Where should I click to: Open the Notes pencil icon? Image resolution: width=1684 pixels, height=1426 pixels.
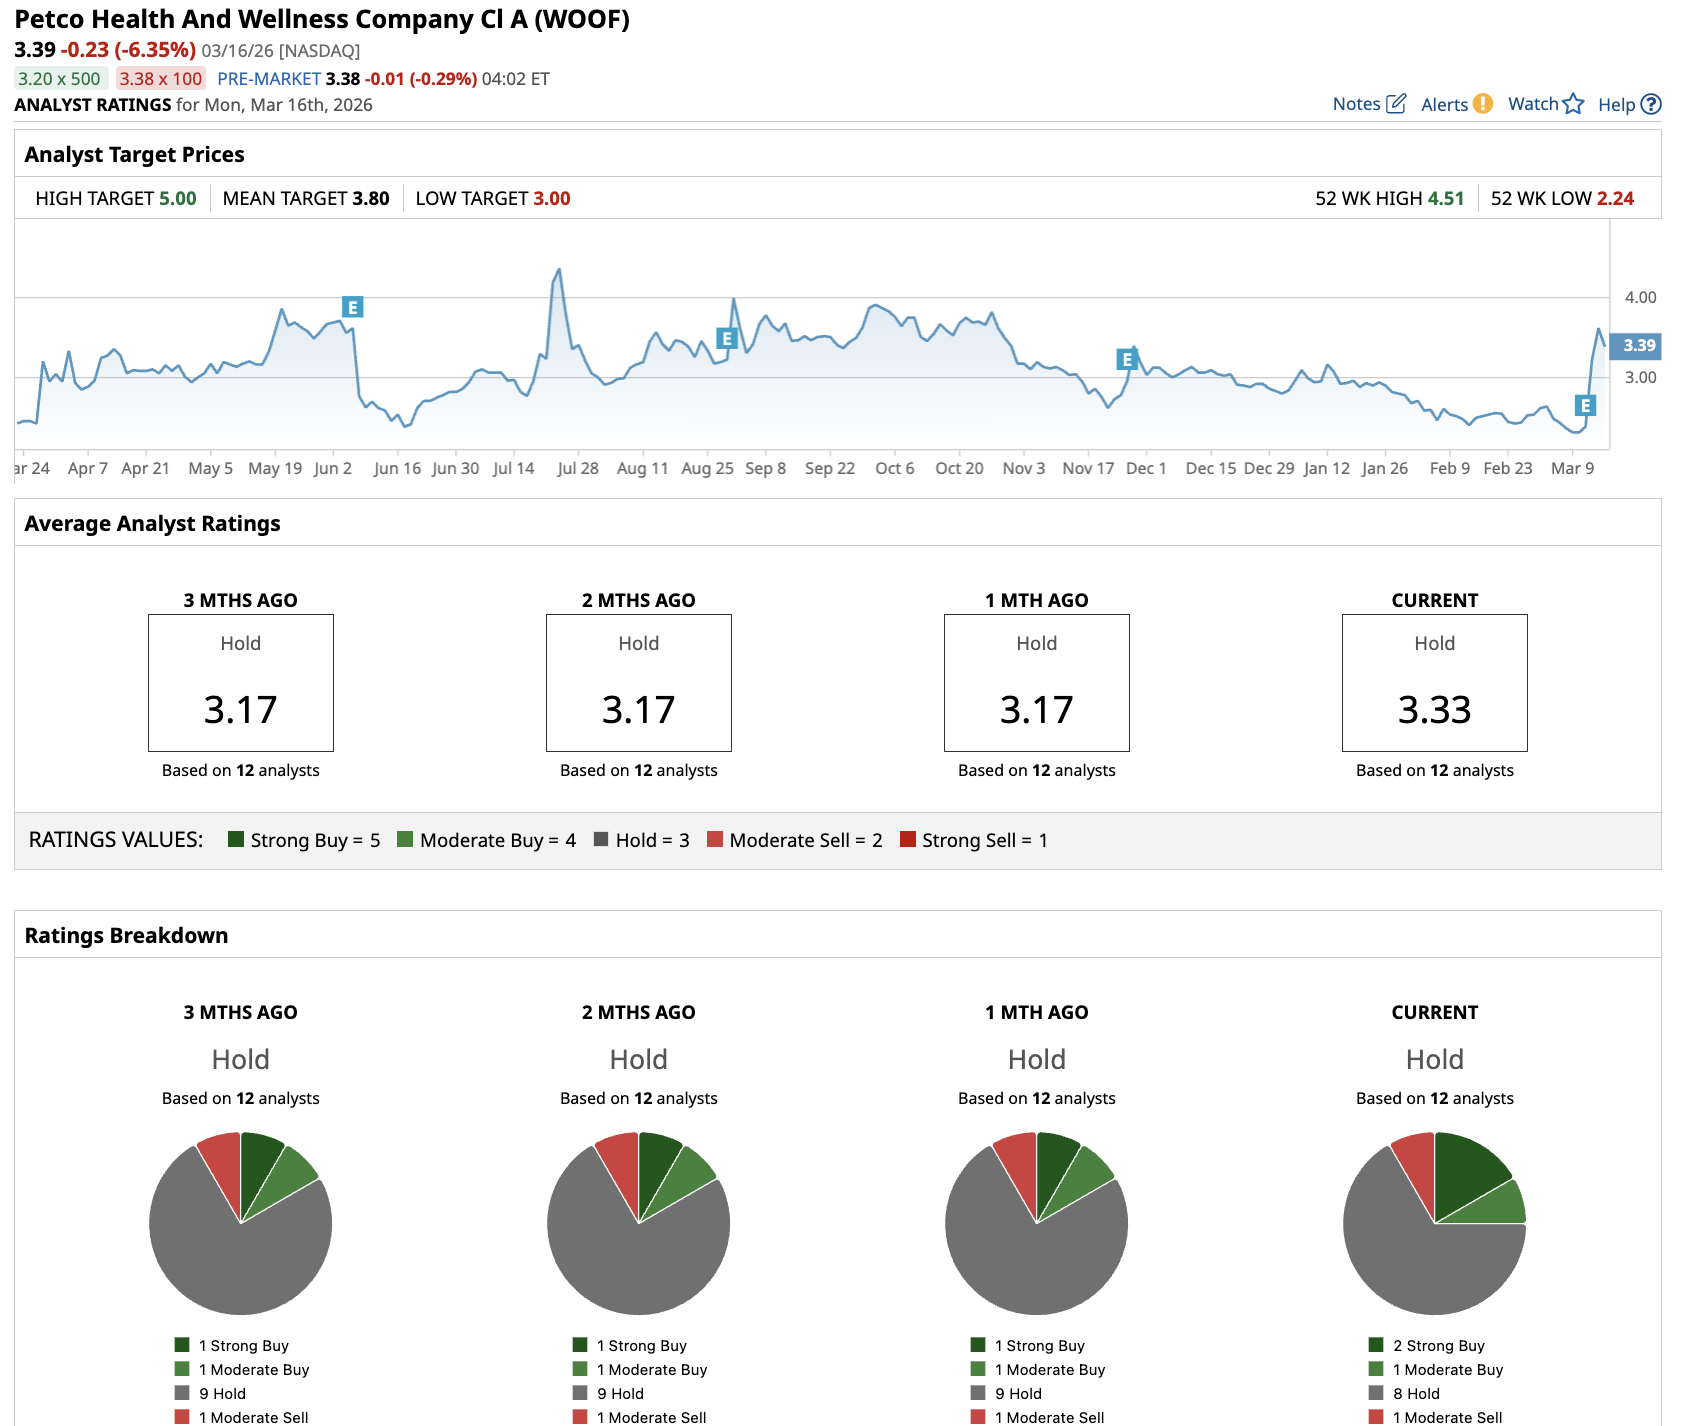(x=1396, y=104)
